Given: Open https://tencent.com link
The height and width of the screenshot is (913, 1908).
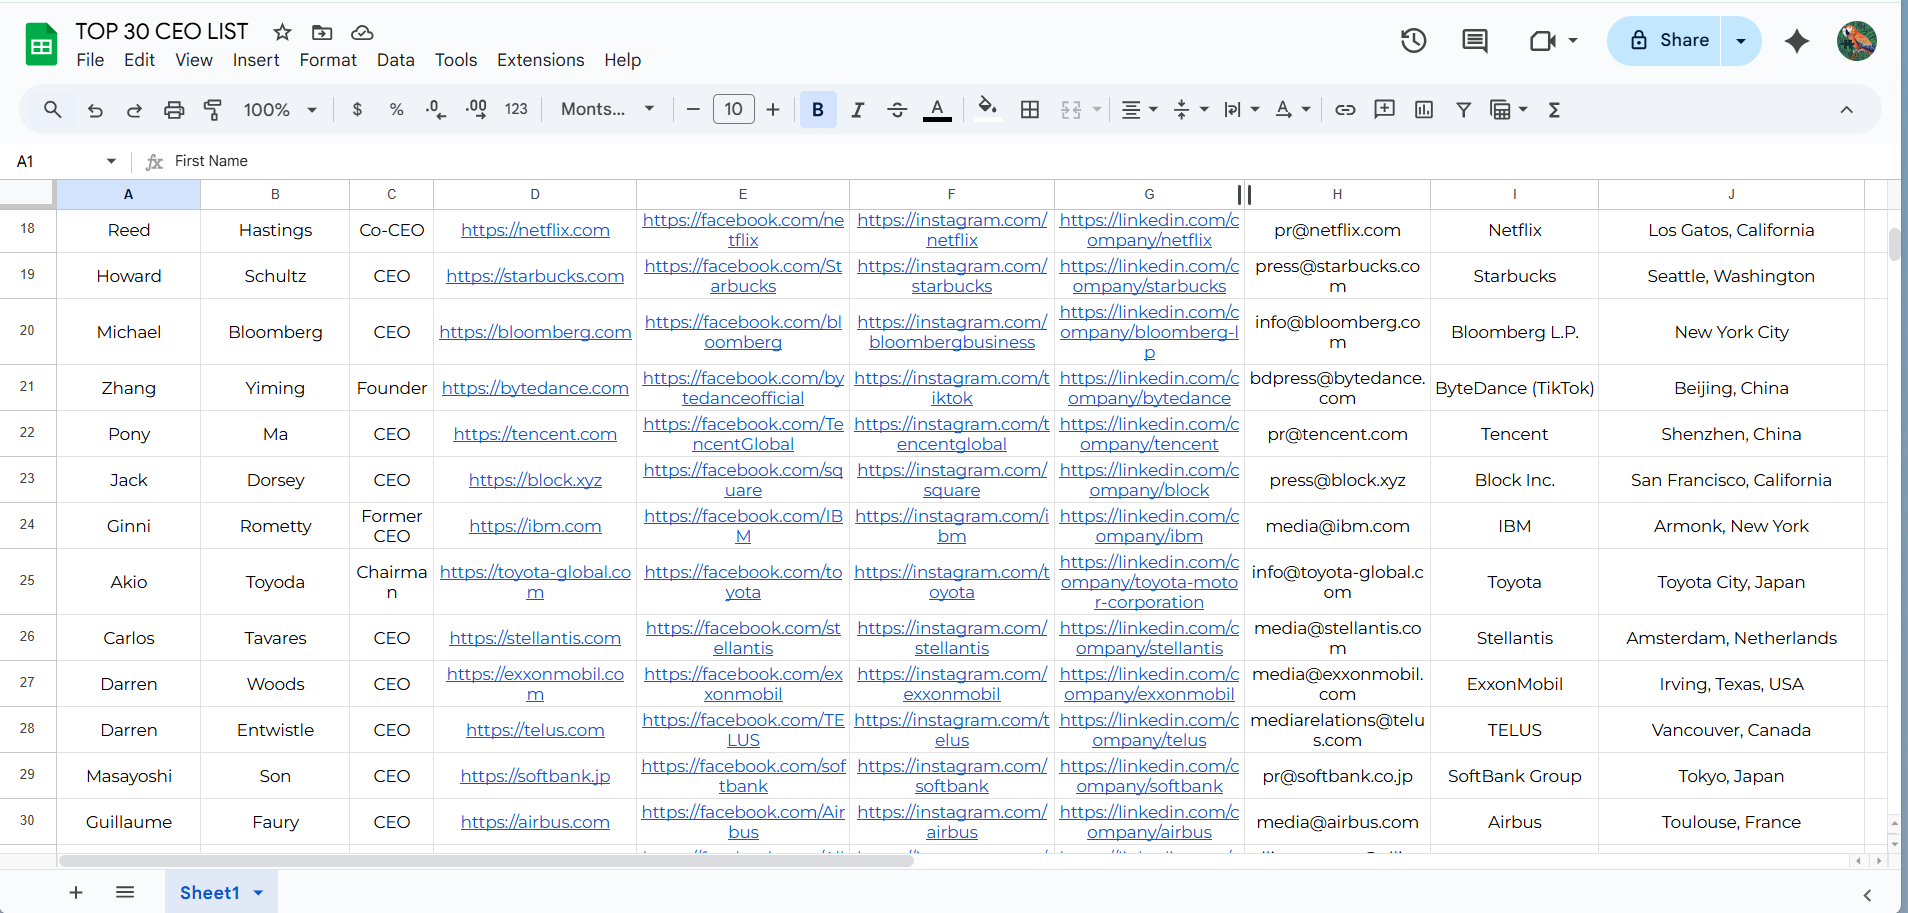Looking at the screenshot, I should point(535,434).
